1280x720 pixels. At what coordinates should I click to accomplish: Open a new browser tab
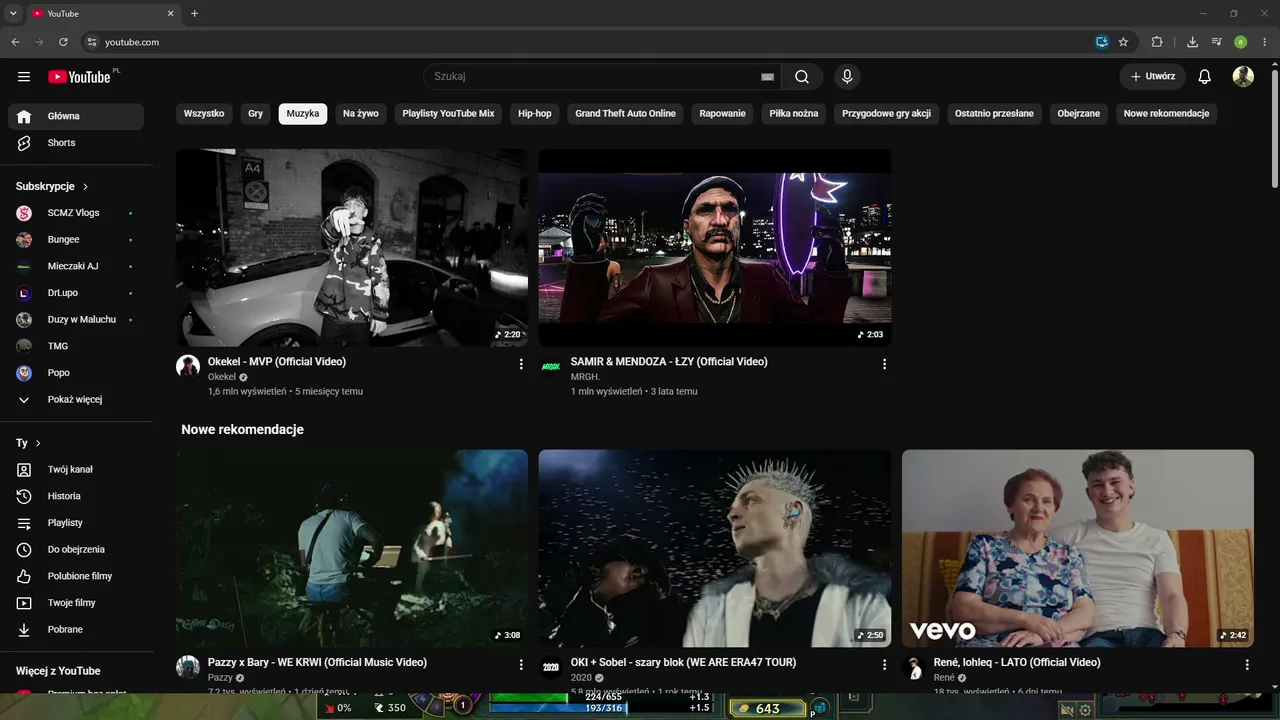pos(194,14)
